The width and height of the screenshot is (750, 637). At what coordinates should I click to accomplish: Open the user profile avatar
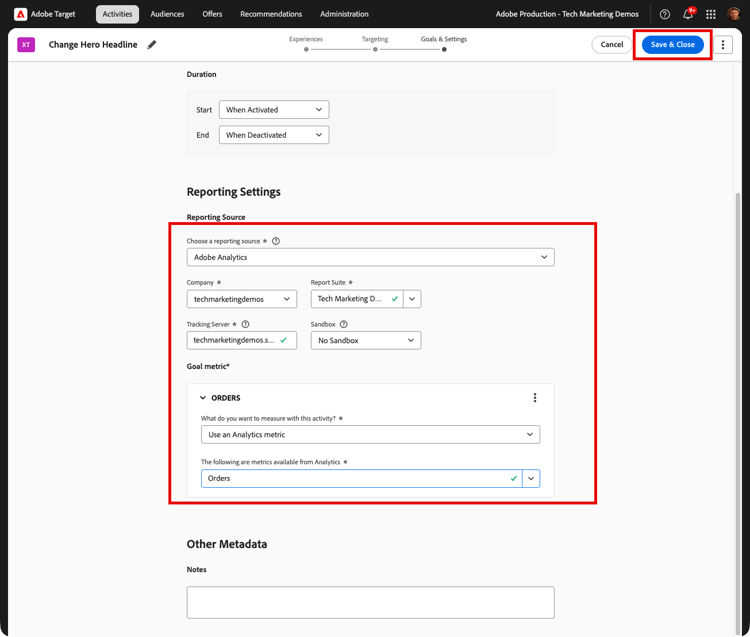734,14
